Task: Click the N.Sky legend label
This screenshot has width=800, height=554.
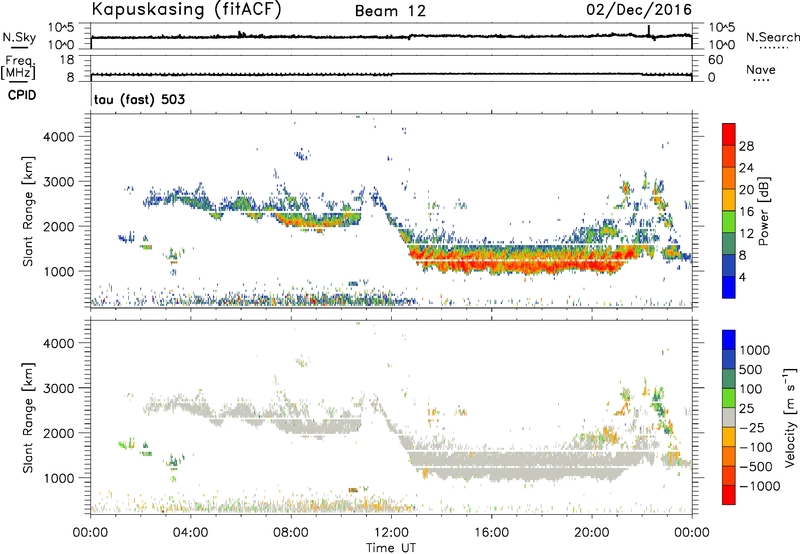Action: point(19,37)
